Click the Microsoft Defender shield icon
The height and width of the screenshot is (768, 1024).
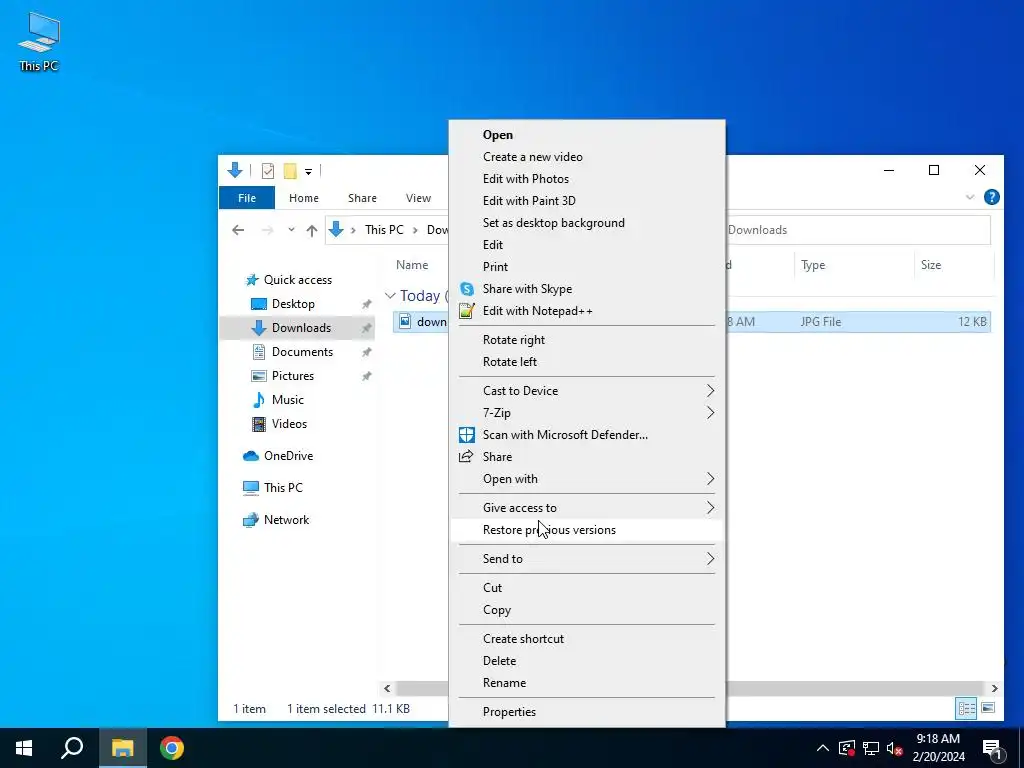coord(466,435)
